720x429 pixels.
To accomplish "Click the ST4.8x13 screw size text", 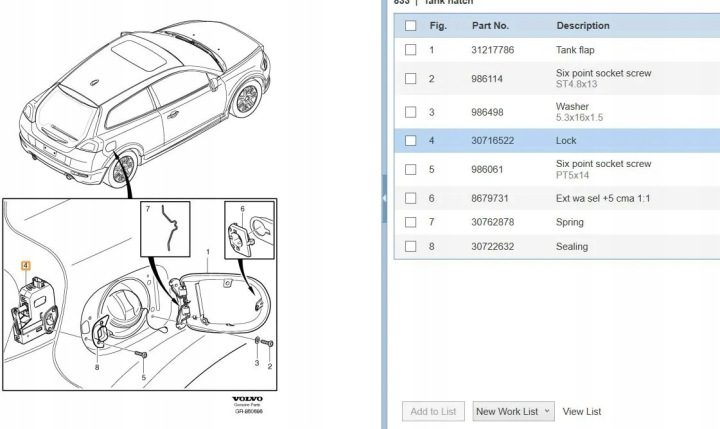I will point(576,84).
